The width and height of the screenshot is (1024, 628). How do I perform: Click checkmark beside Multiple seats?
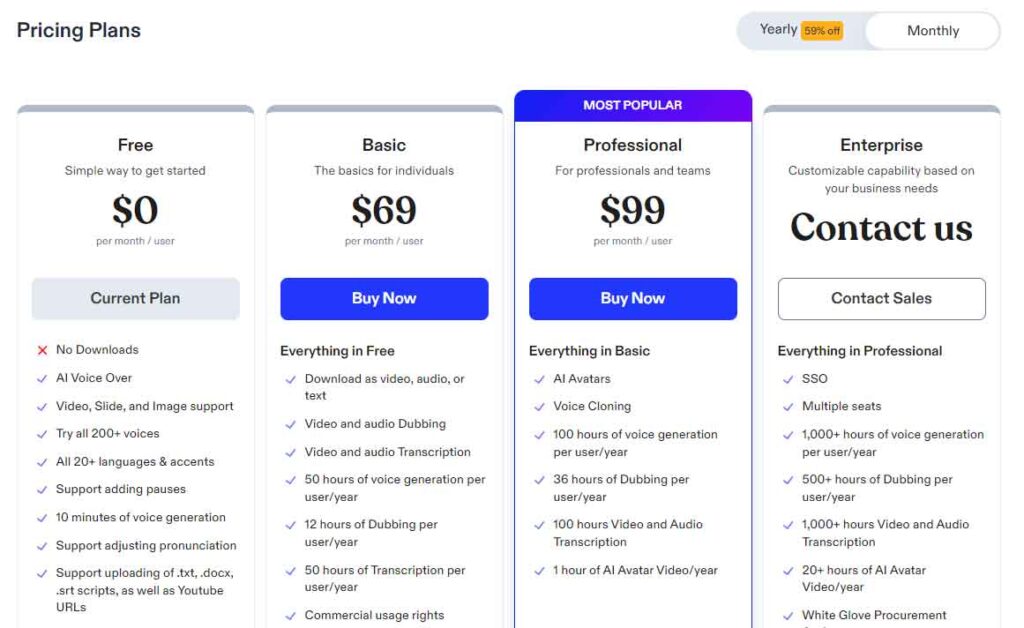point(789,407)
